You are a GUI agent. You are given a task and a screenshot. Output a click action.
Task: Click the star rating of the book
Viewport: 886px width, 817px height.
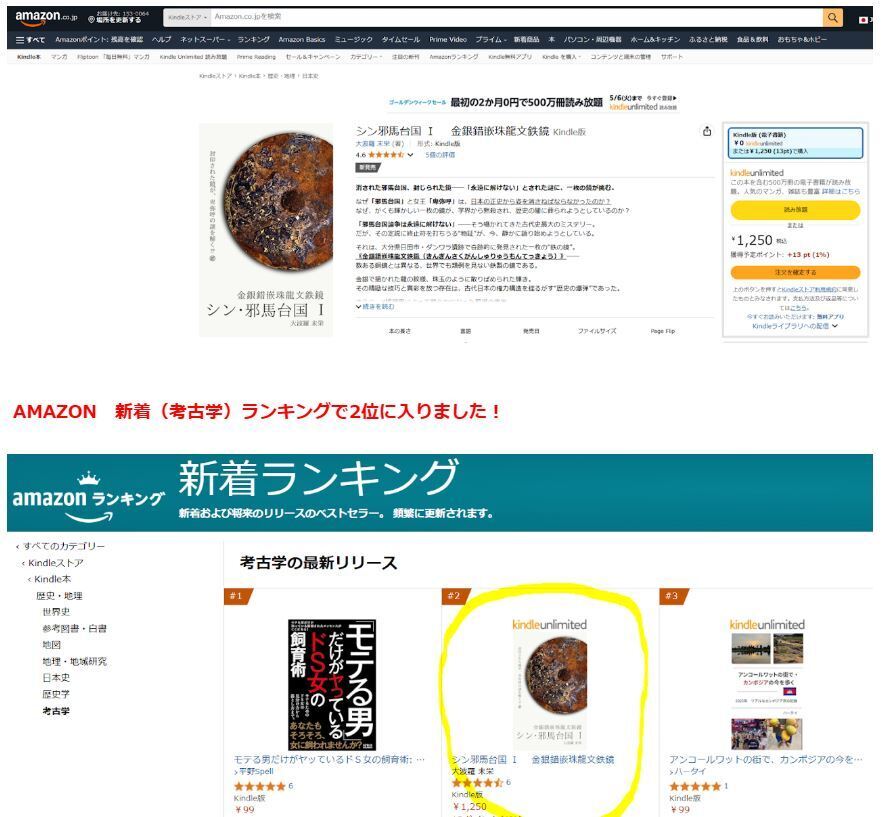point(386,154)
